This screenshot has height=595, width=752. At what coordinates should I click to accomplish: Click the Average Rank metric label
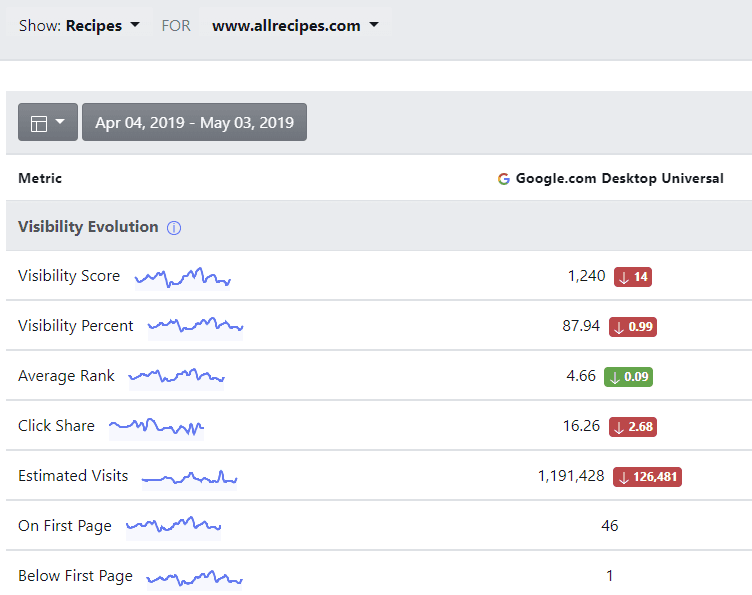coord(66,376)
